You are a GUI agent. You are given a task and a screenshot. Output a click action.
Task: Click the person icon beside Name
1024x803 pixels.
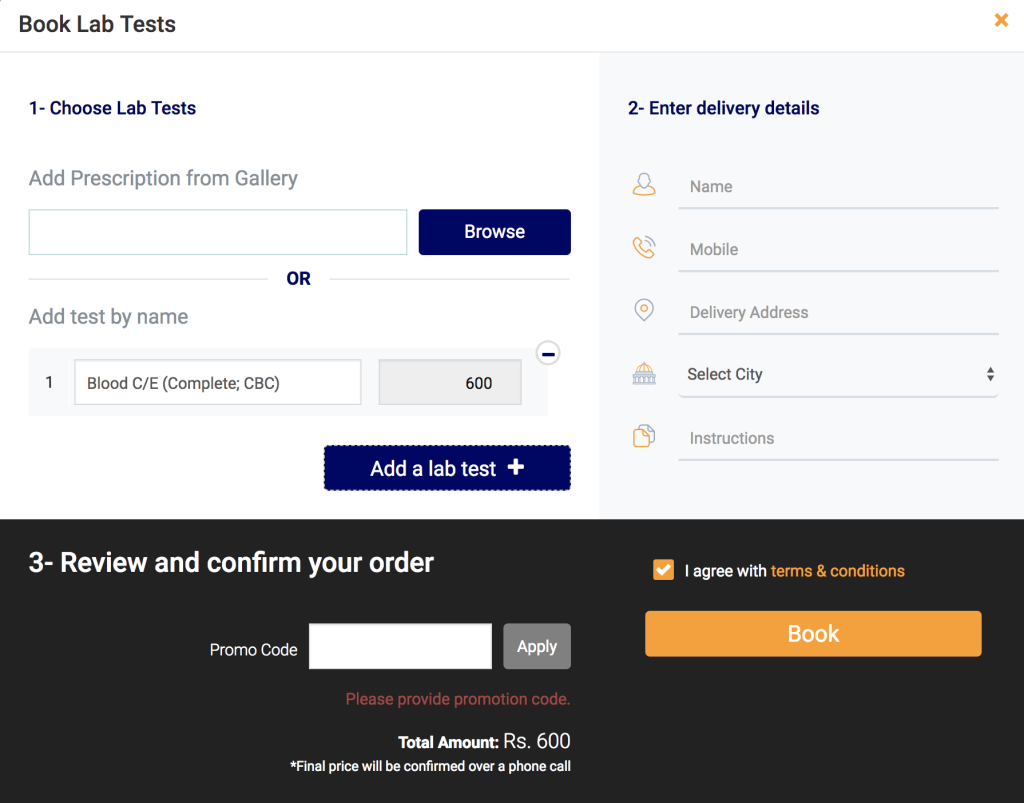point(644,185)
